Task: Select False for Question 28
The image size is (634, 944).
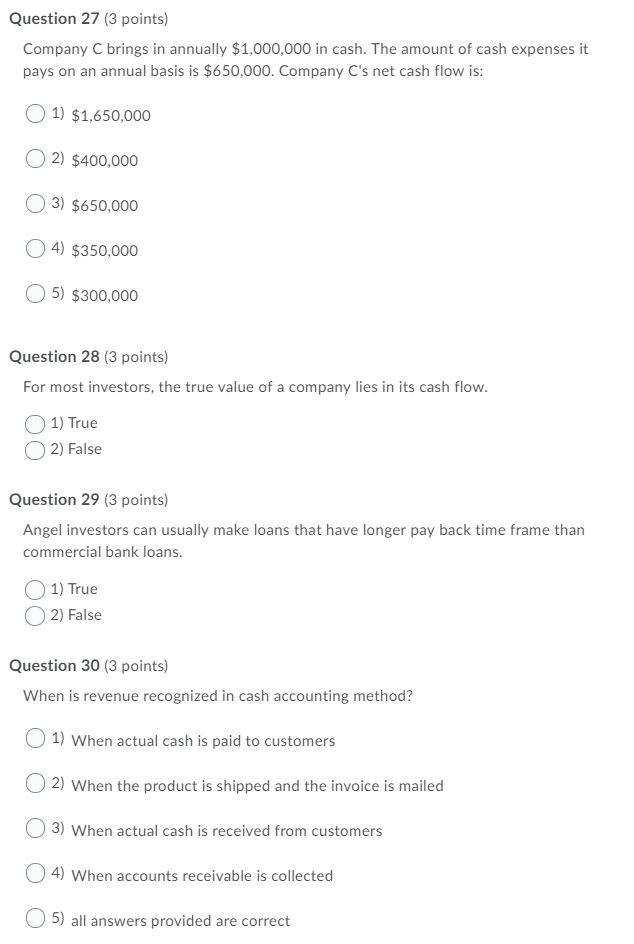Action: 33,448
